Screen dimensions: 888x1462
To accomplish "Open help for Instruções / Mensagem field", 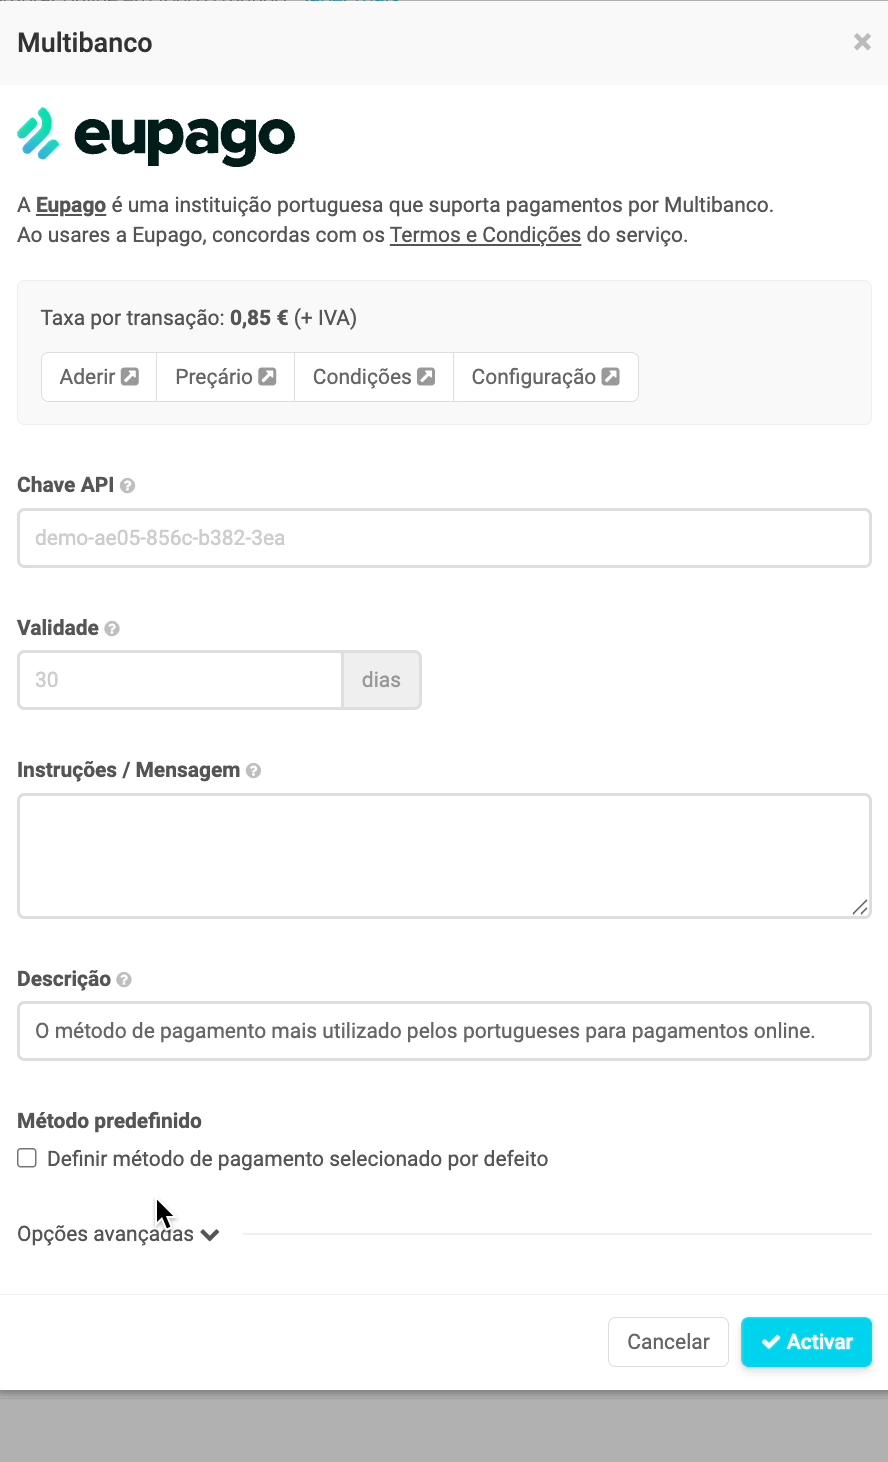I will (x=253, y=770).
